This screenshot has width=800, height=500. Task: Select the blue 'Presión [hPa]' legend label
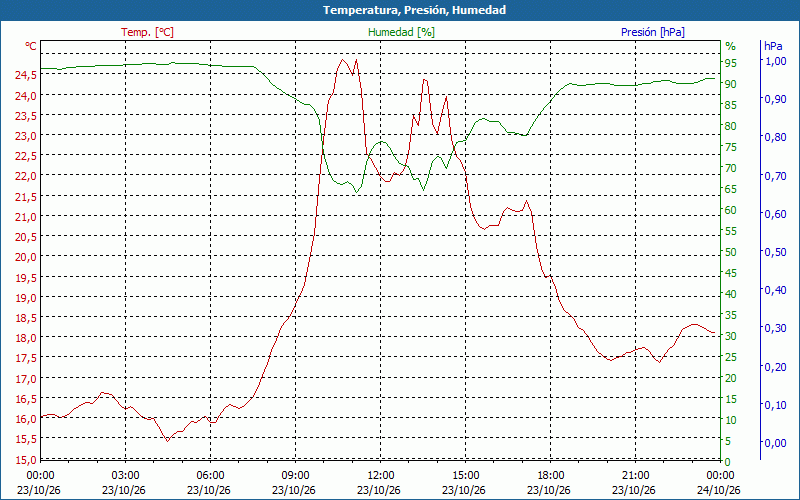click(653, 32)
